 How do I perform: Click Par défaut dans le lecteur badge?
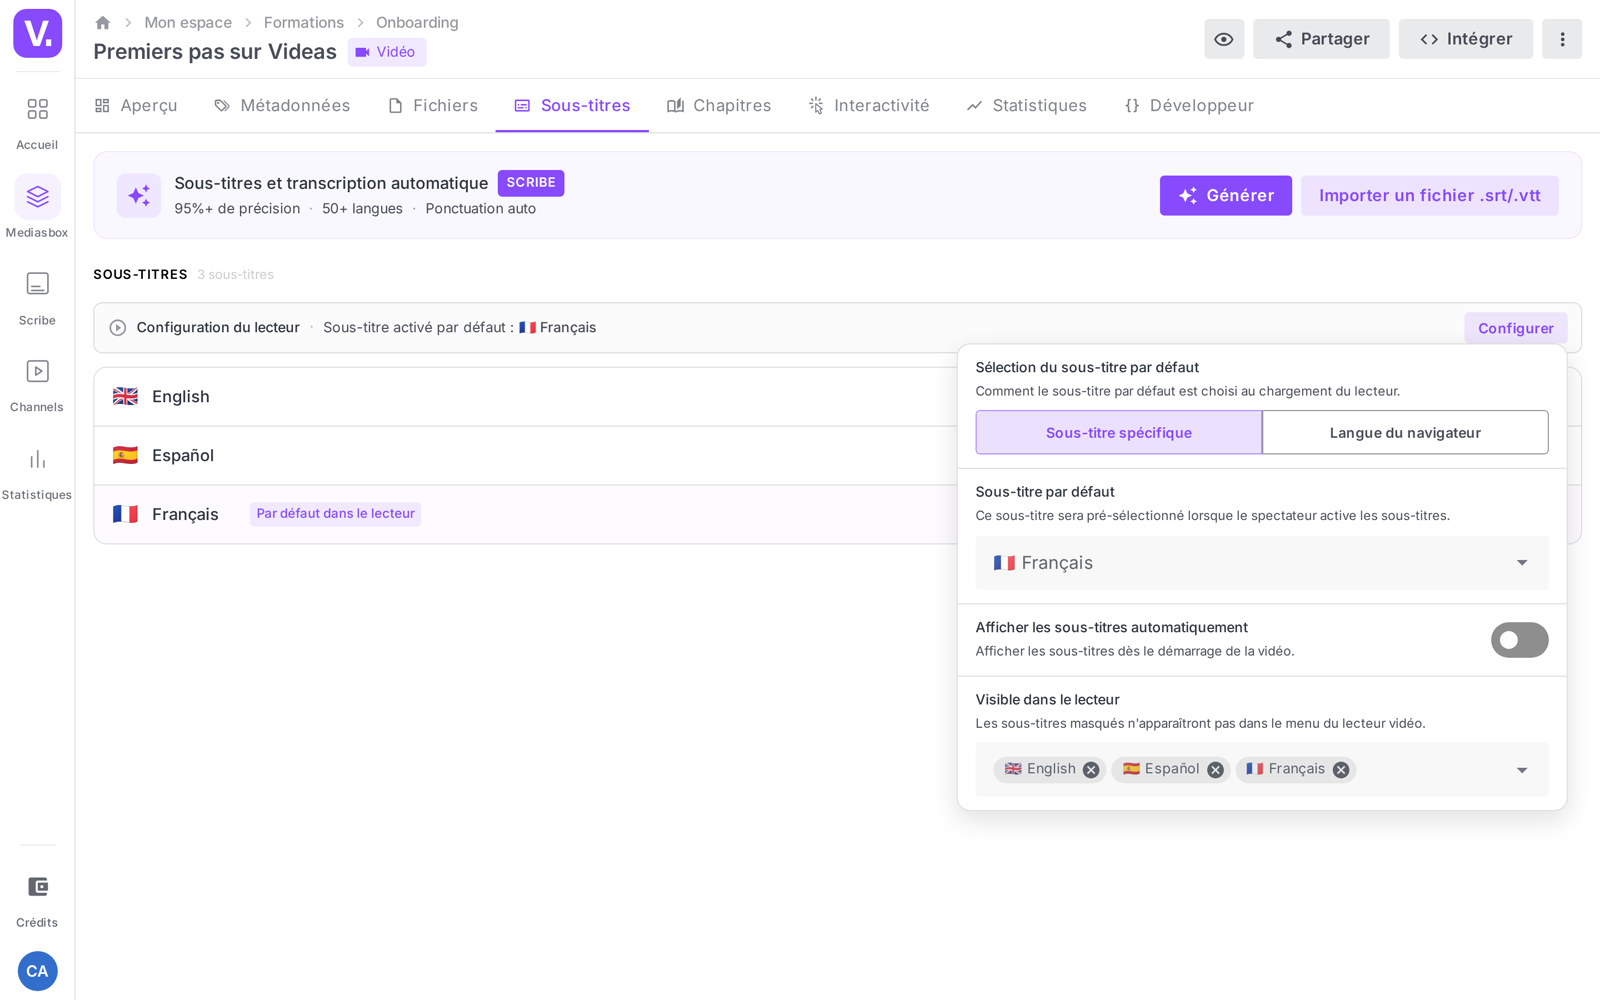335,514
